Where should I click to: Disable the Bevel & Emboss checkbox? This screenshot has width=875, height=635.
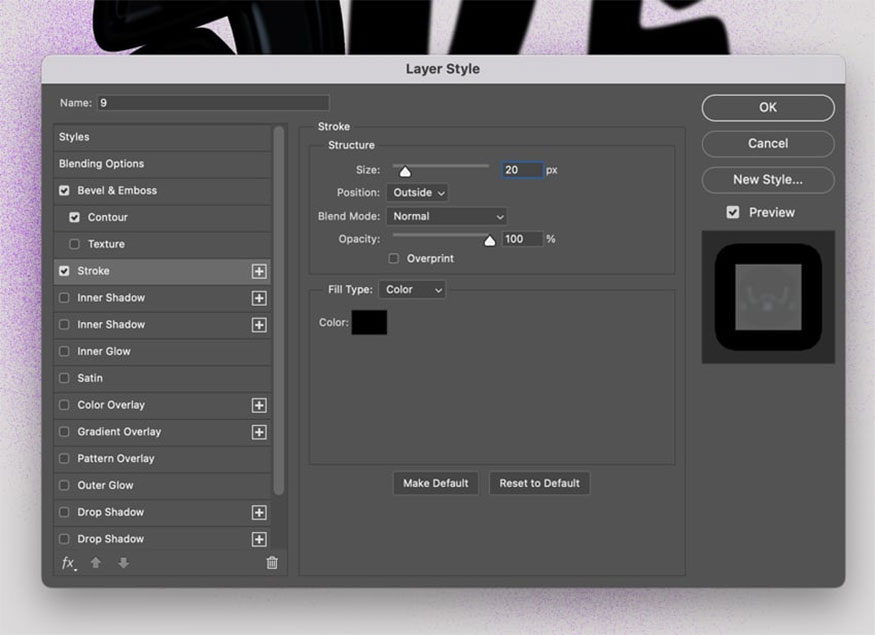(x=65, y=190)
